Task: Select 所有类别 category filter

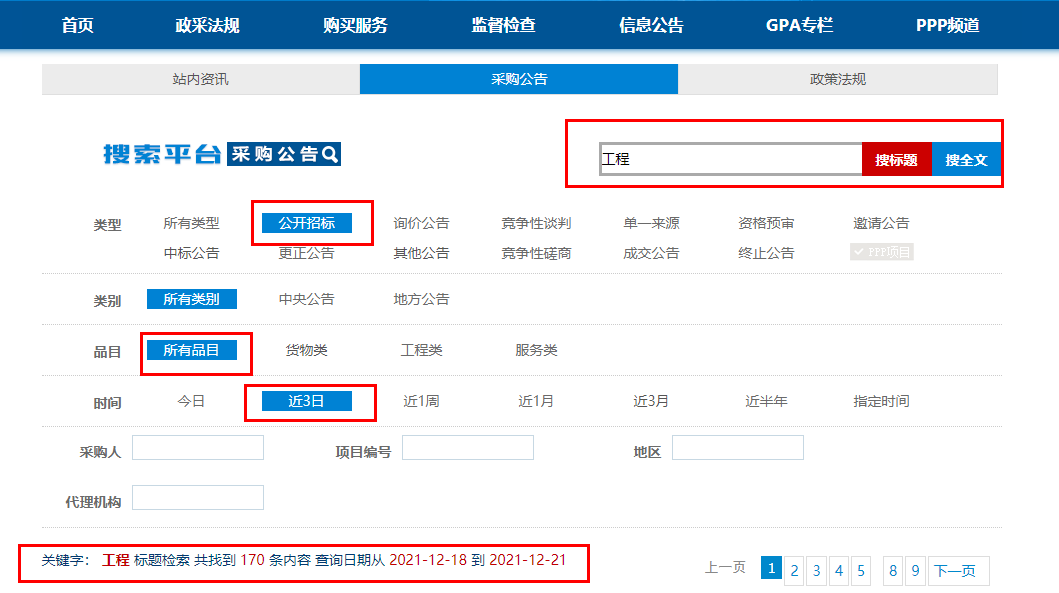Action: point(192,299)
